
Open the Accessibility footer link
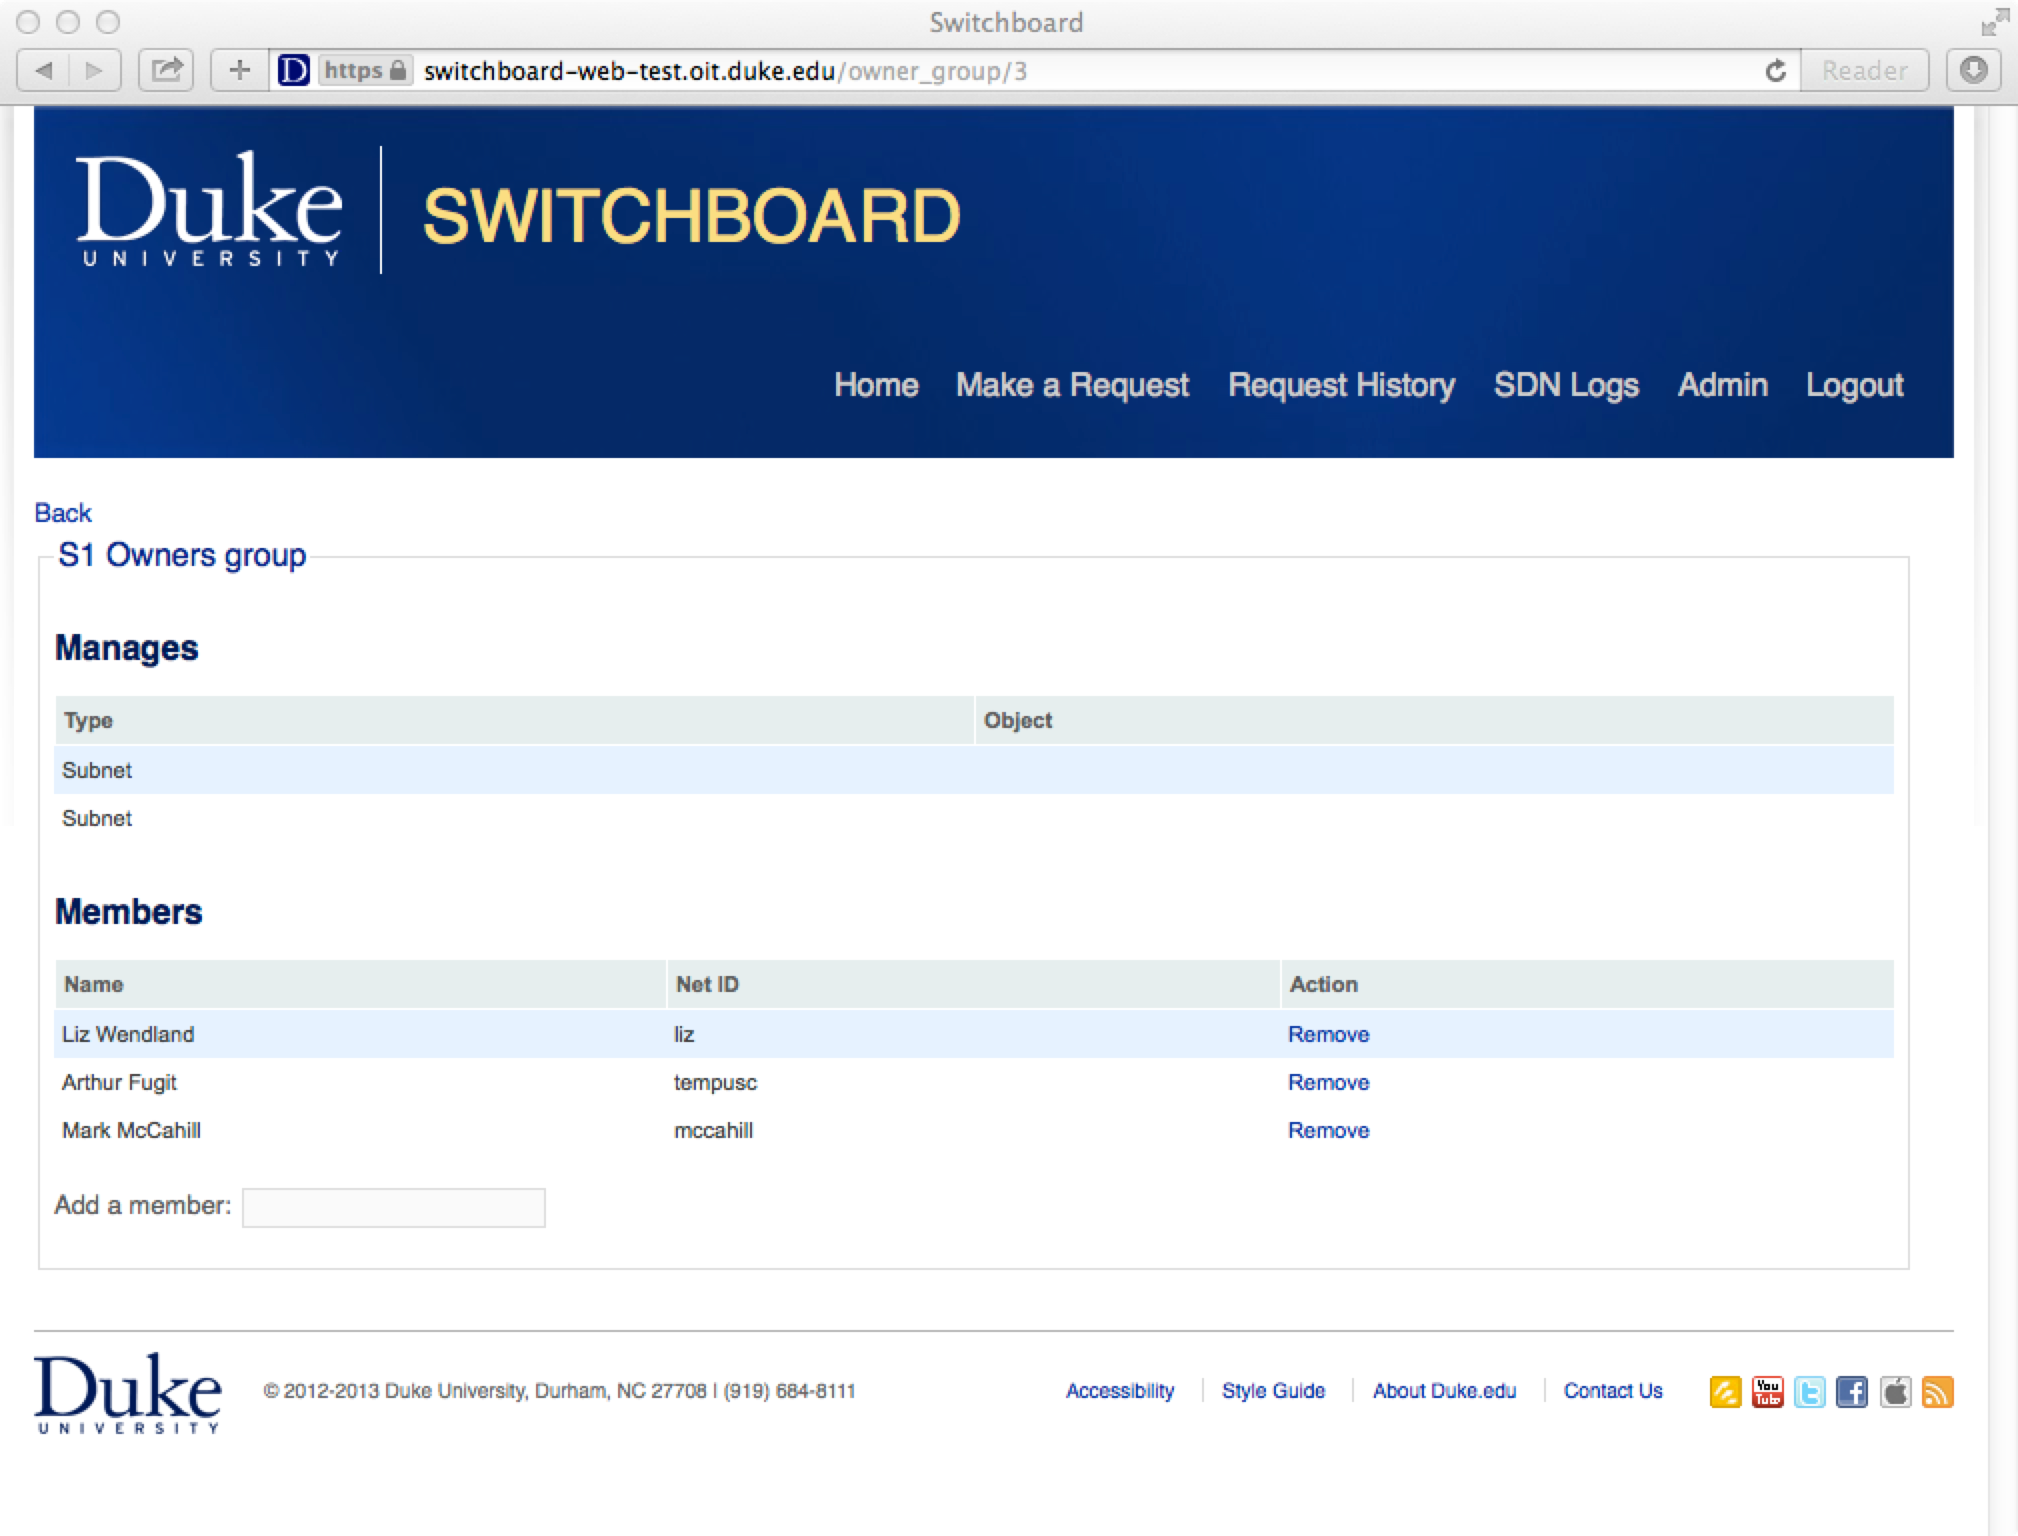click(x=1120, y=1391)
